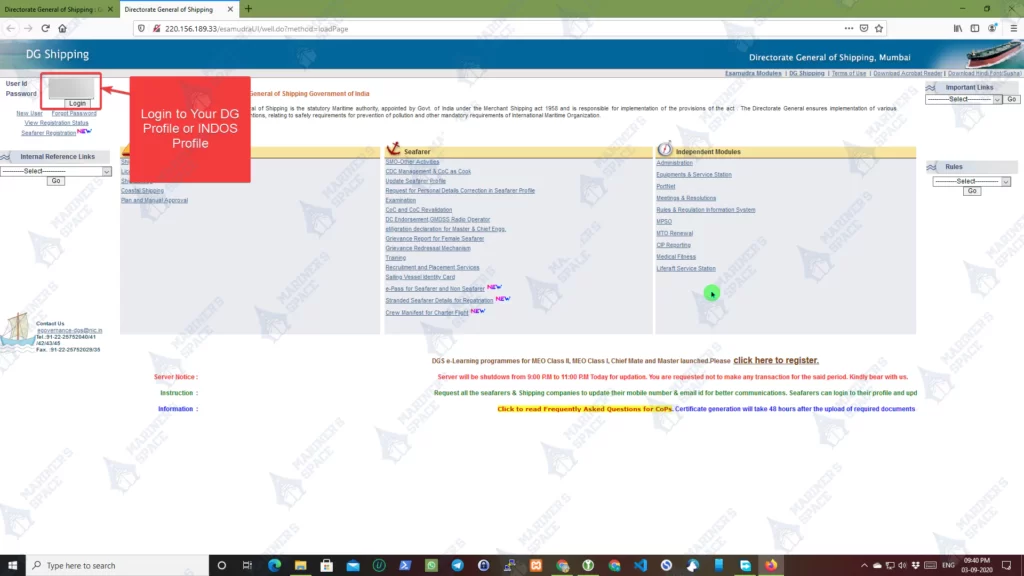Viewport: 1024px width, 576px height.
Task: Open CoC and CoC Revalidation link
Action: tap(419, 210)
